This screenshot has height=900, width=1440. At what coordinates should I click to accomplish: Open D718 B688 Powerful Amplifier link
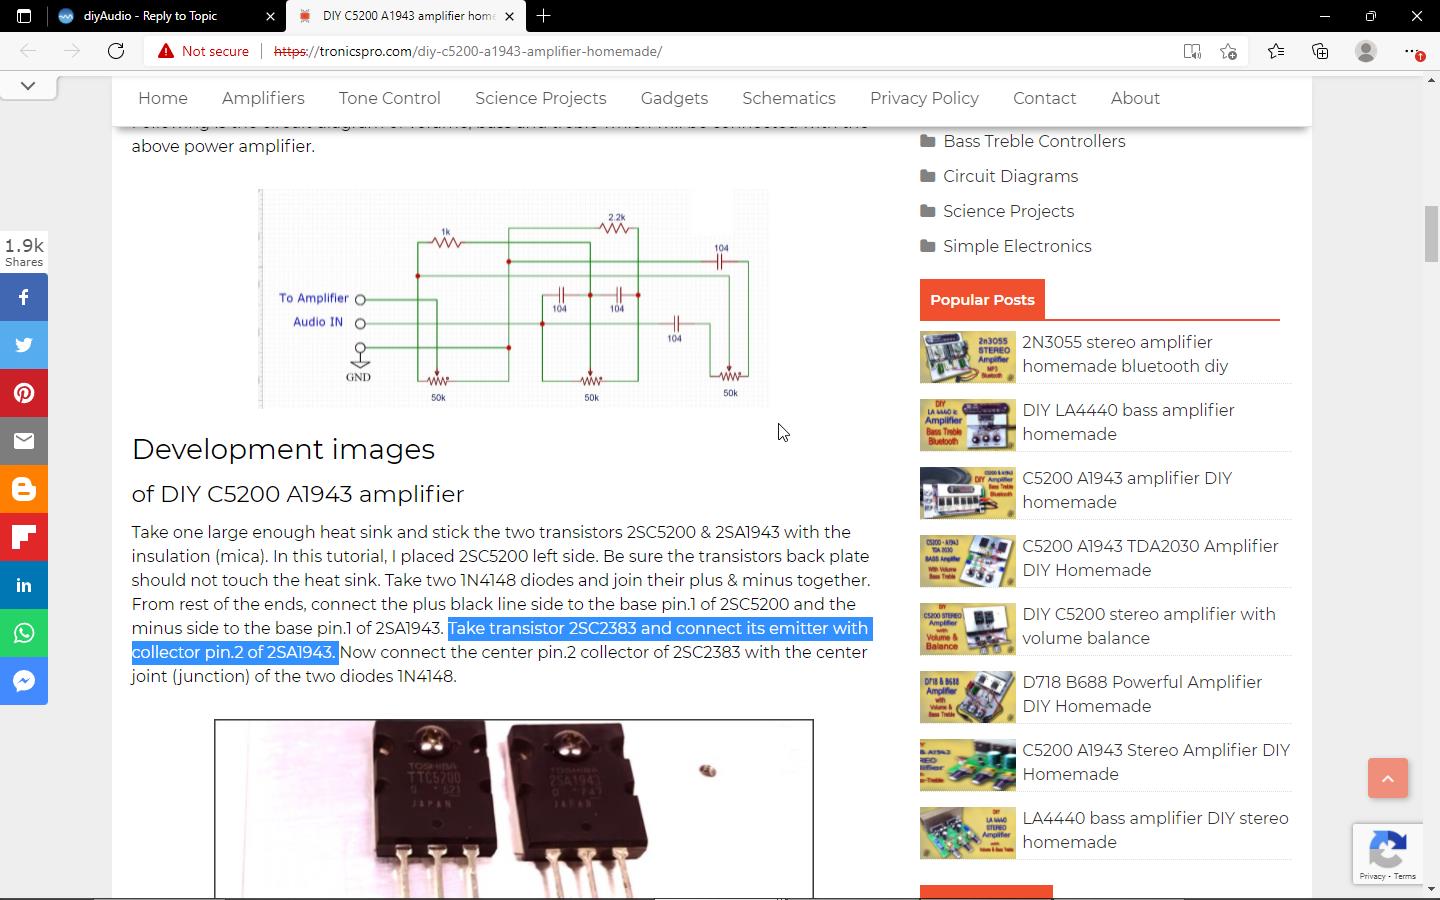coord(1142,694)
